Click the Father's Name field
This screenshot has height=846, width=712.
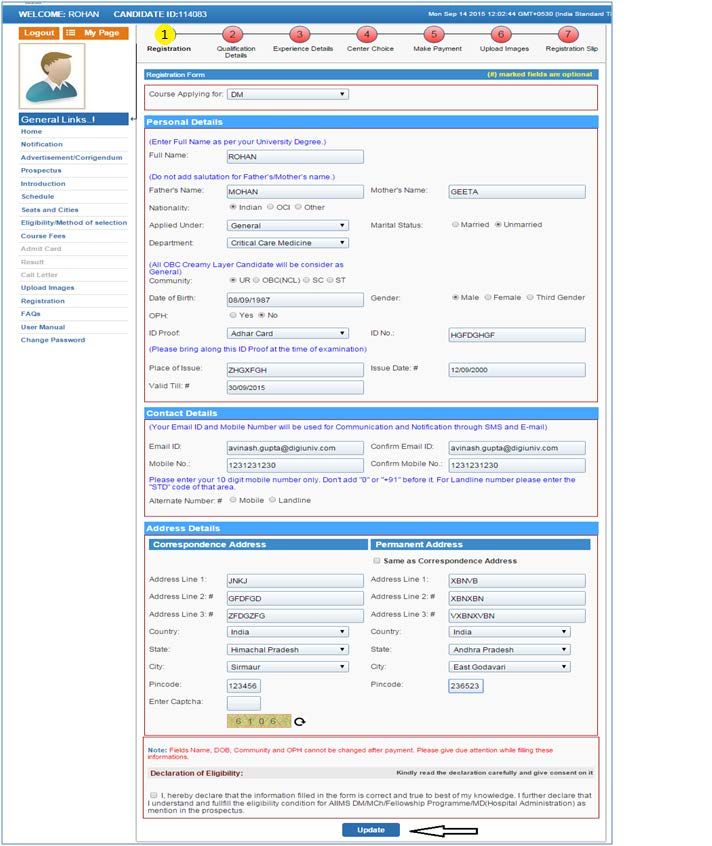pos(295,192)
